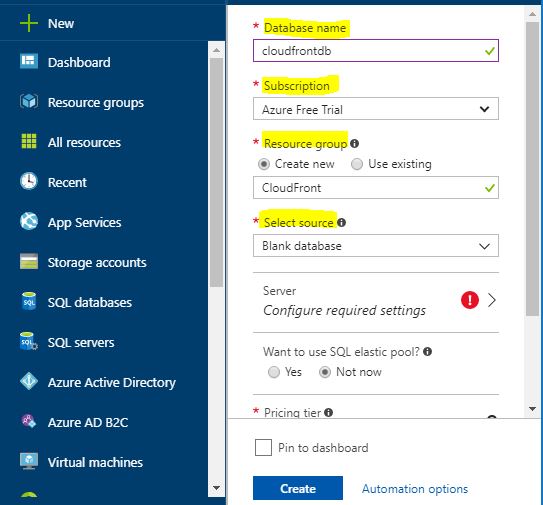
Task: Click the form panel scrollbar thumb
Action: click(533, 169)
